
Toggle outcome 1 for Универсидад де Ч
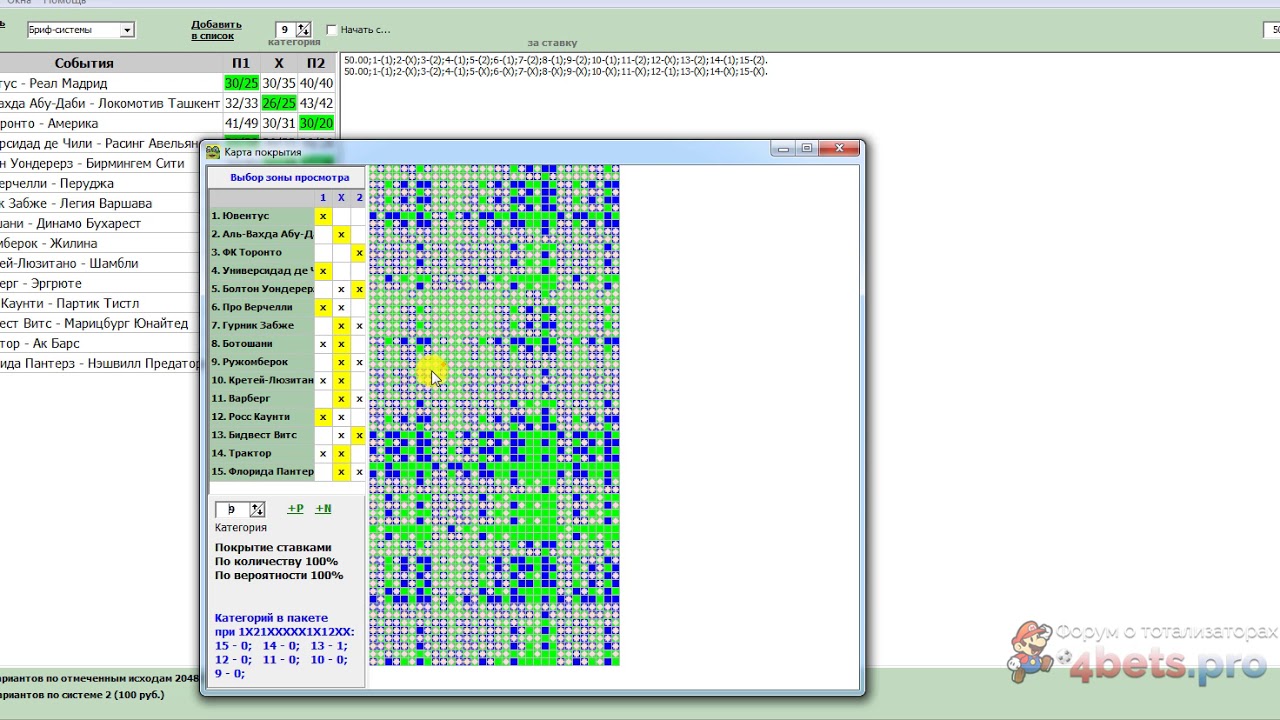coord(323,271)
